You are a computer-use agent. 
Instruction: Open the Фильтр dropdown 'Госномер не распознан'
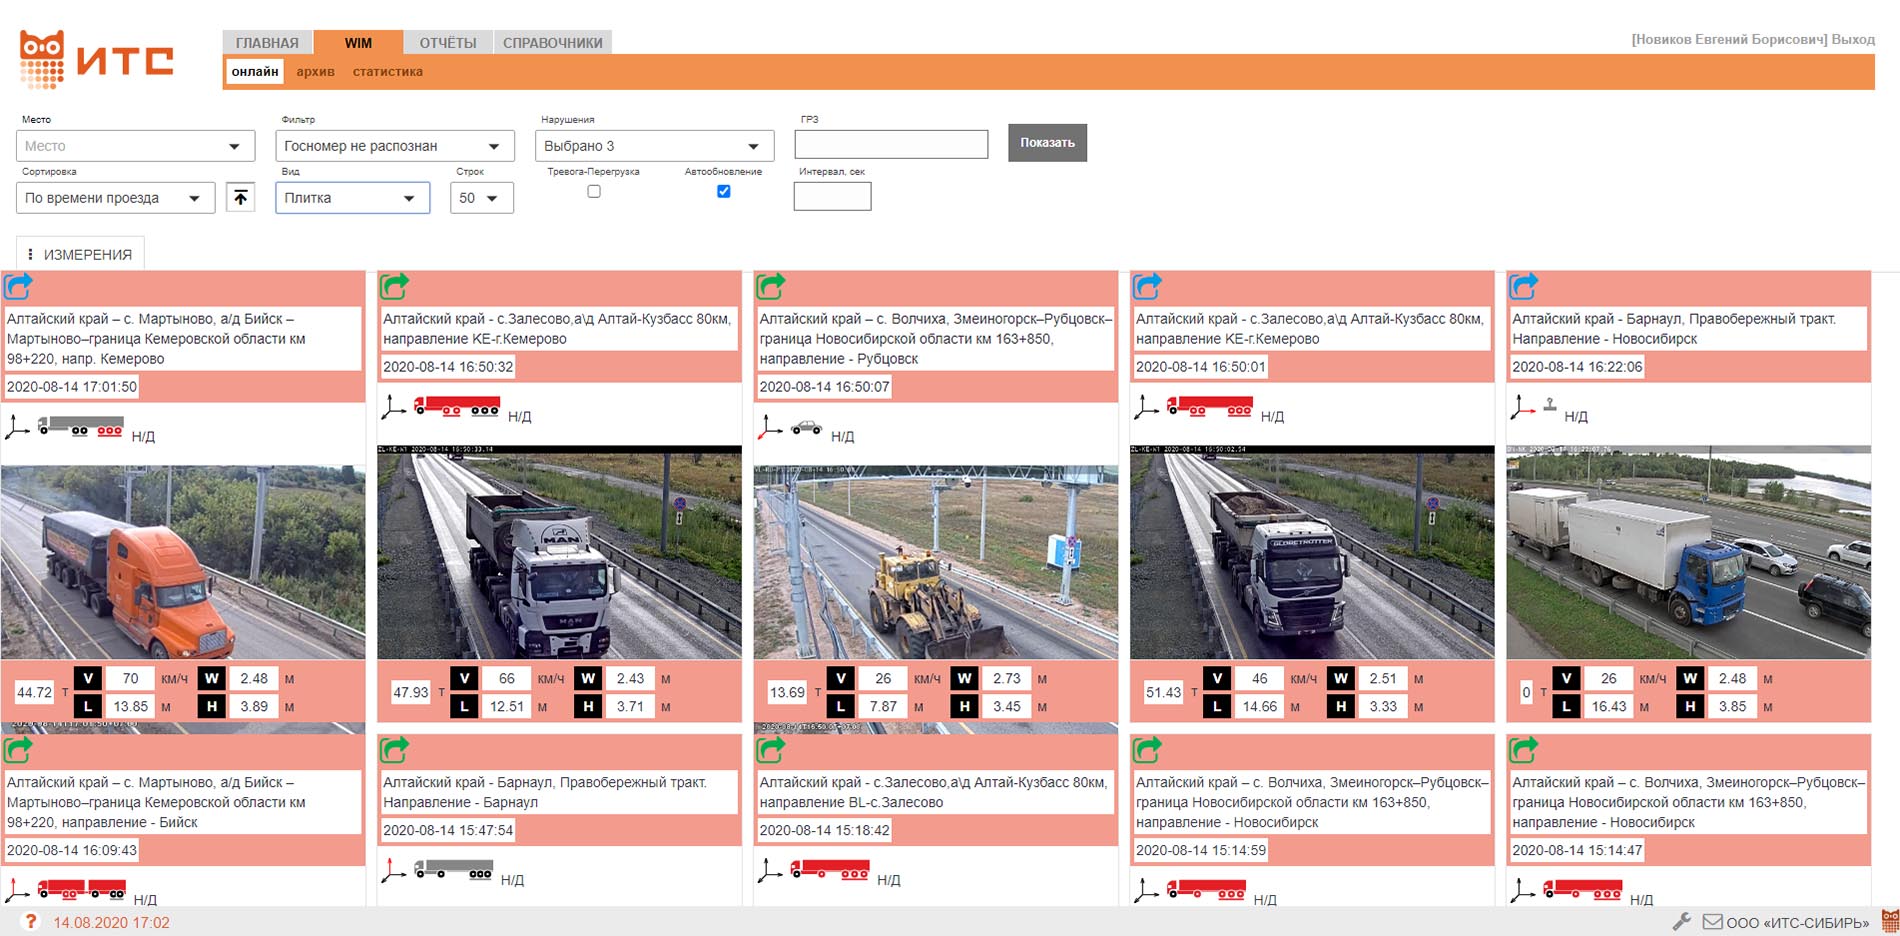coord(394,146)
